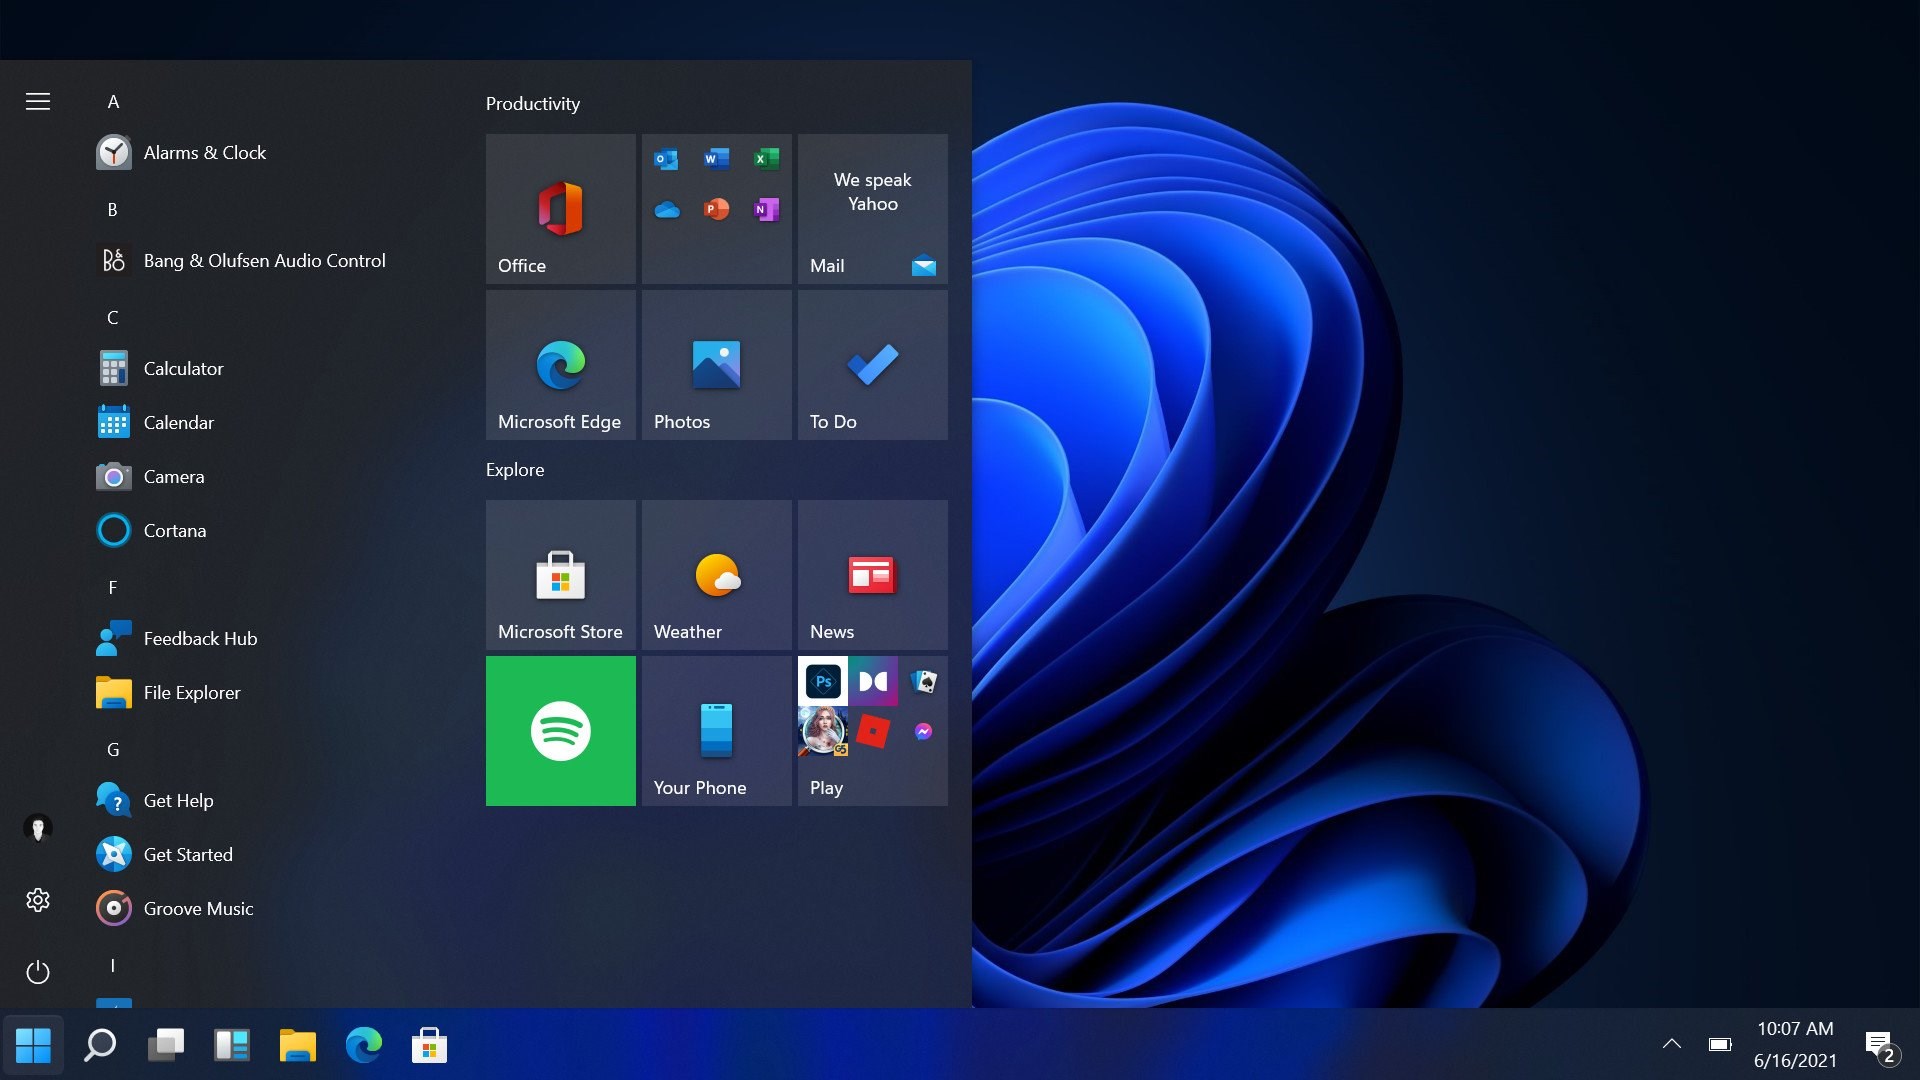Click the Start button on the taskbar

33,1044
